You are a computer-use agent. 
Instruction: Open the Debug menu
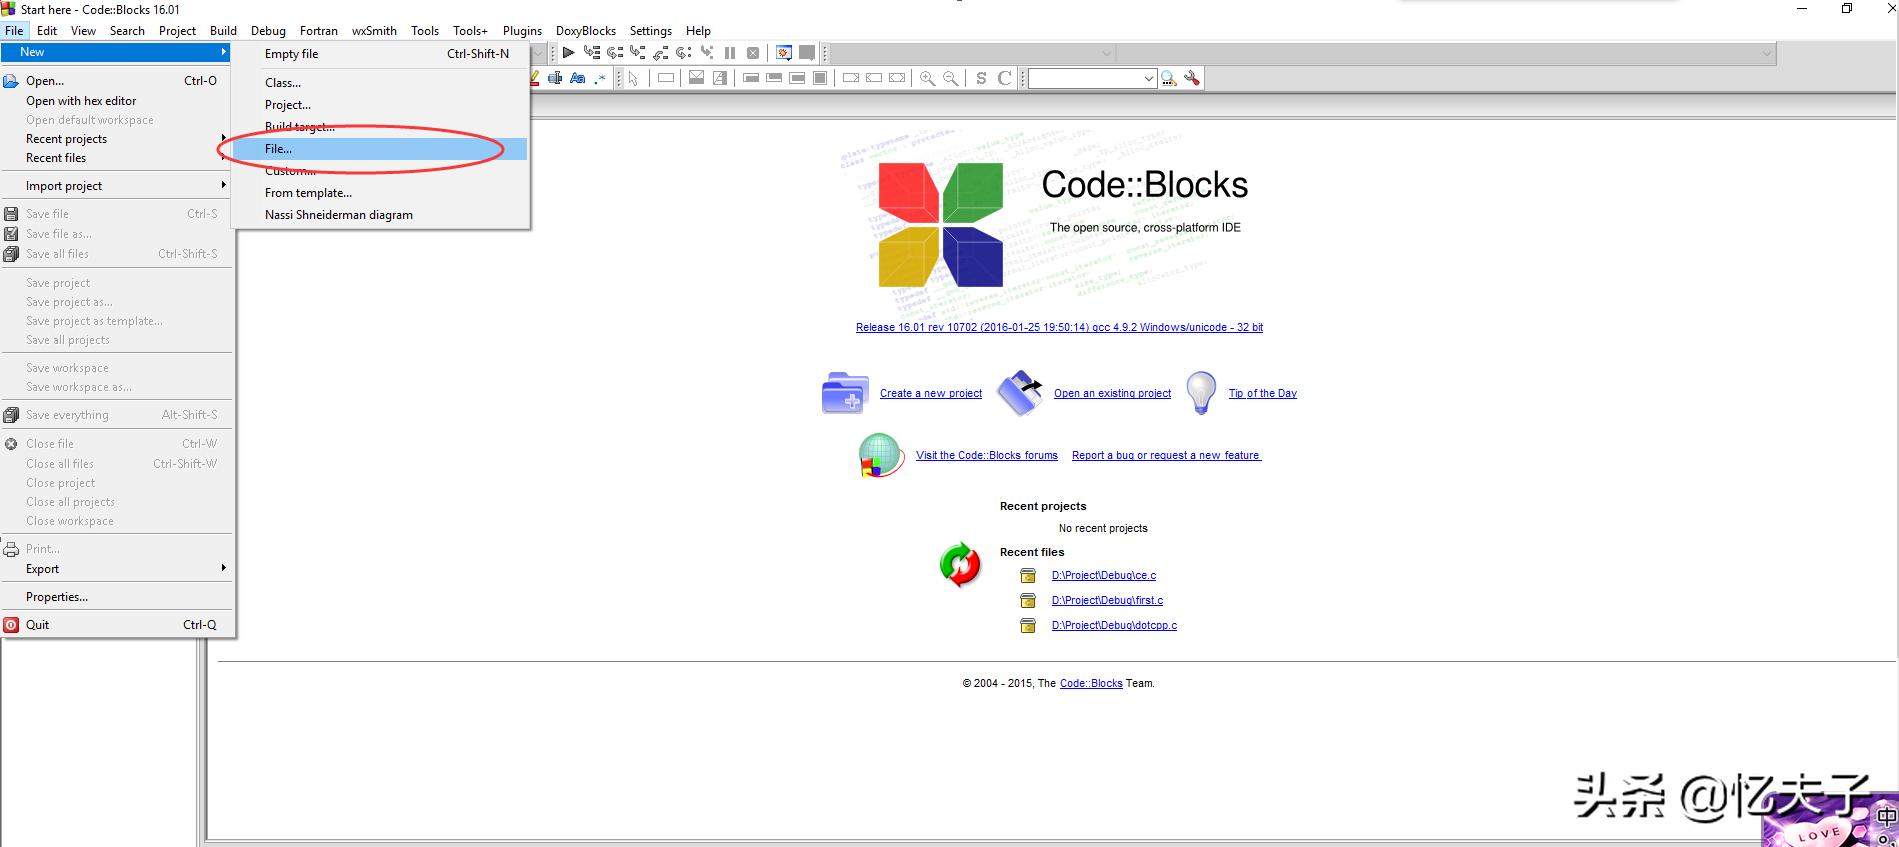pos(268,31)
